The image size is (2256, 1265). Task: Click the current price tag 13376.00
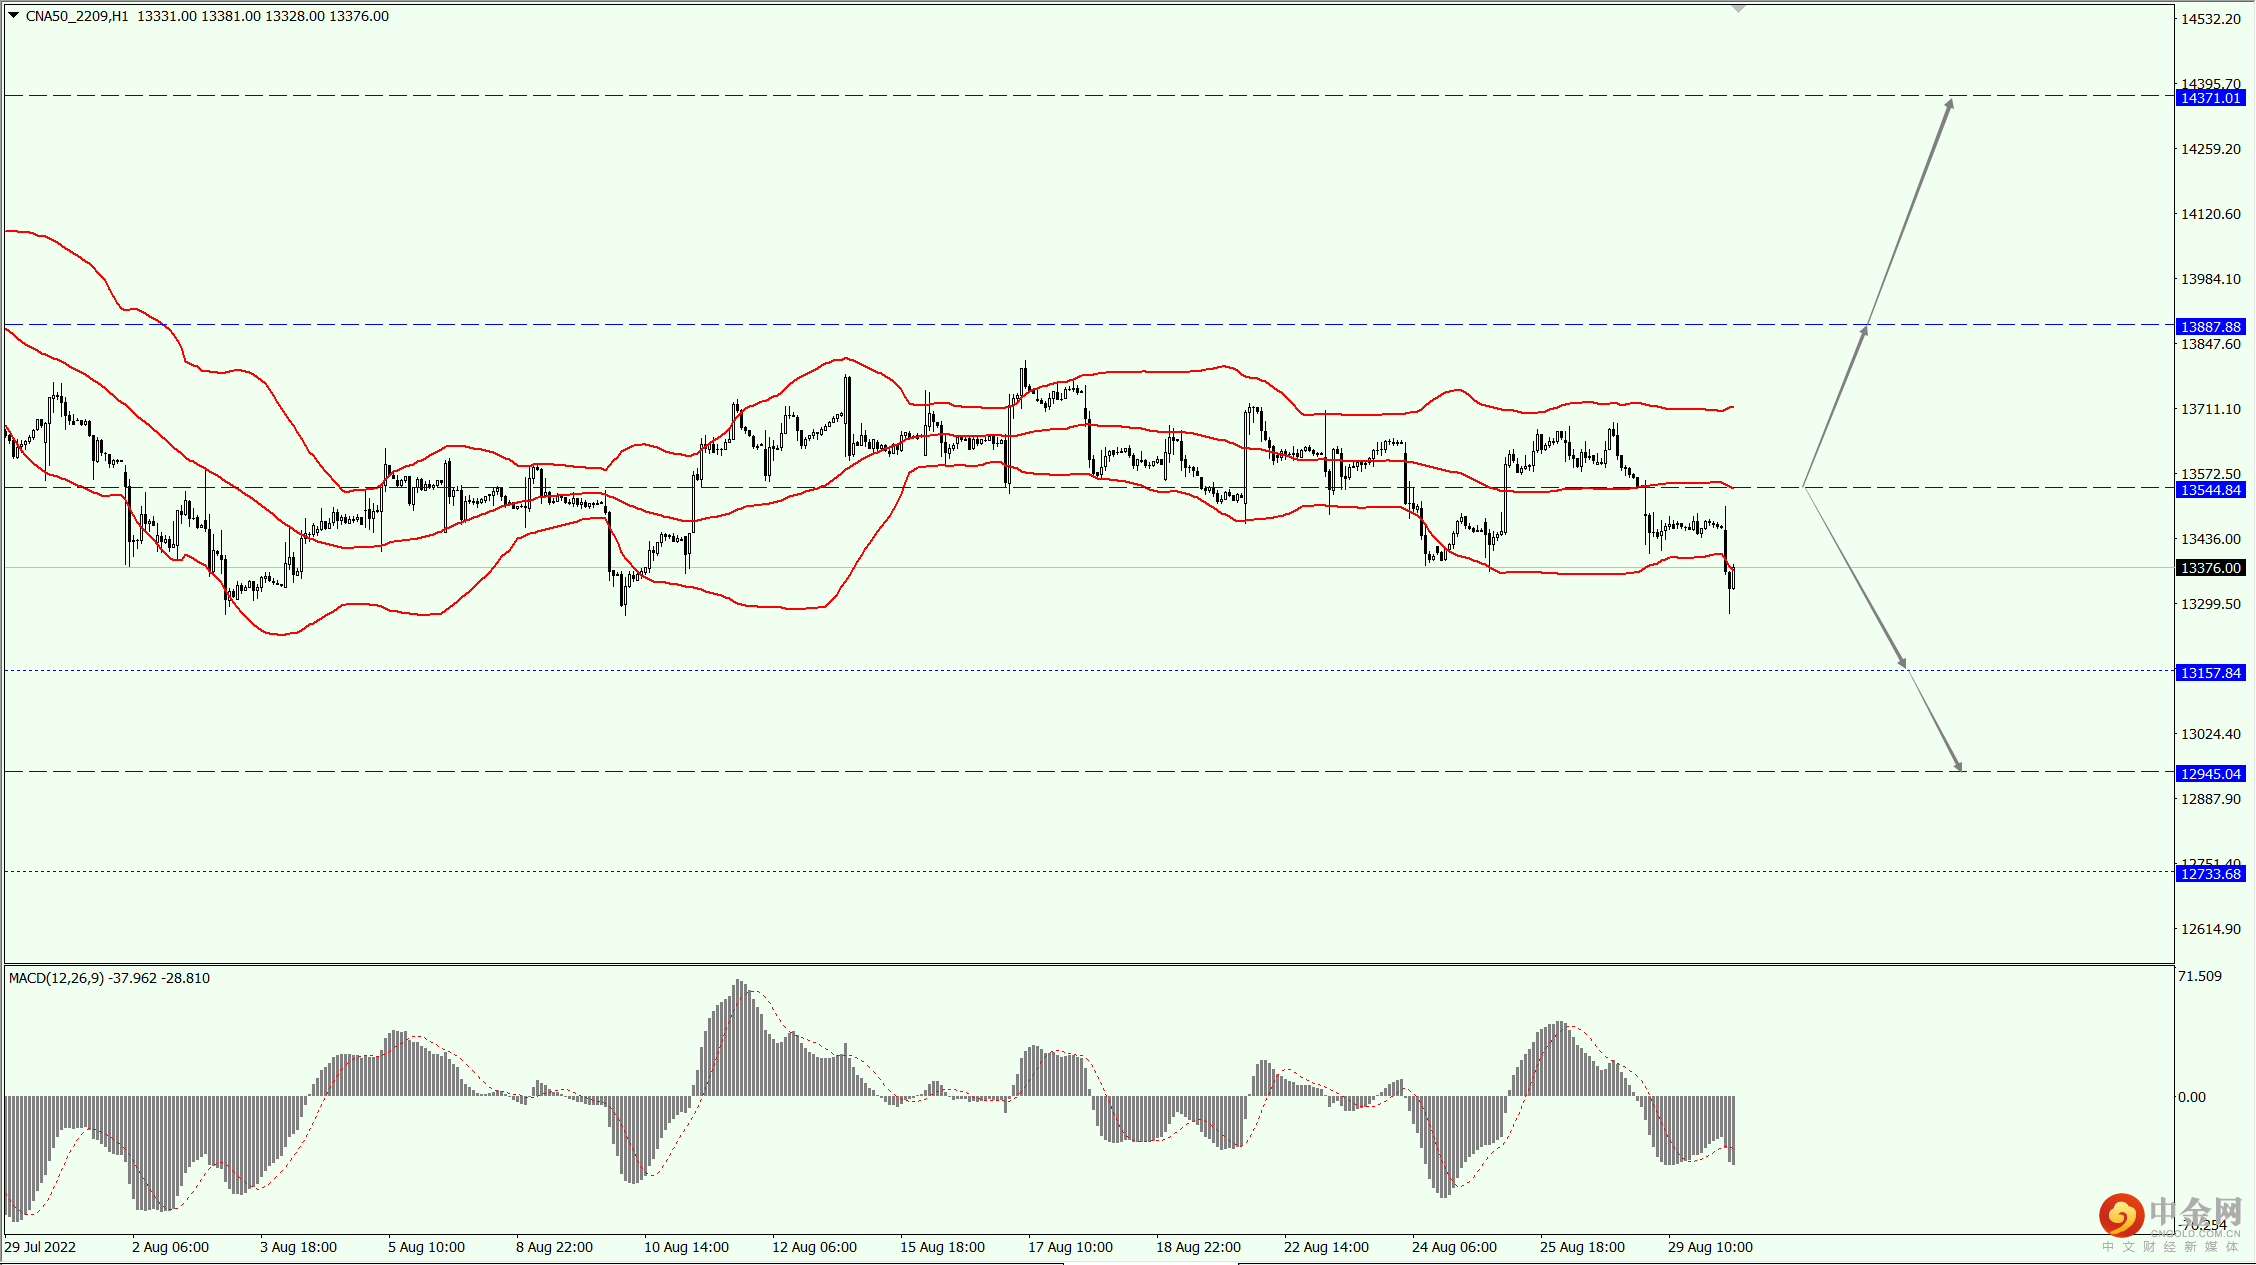(2210, 568)
